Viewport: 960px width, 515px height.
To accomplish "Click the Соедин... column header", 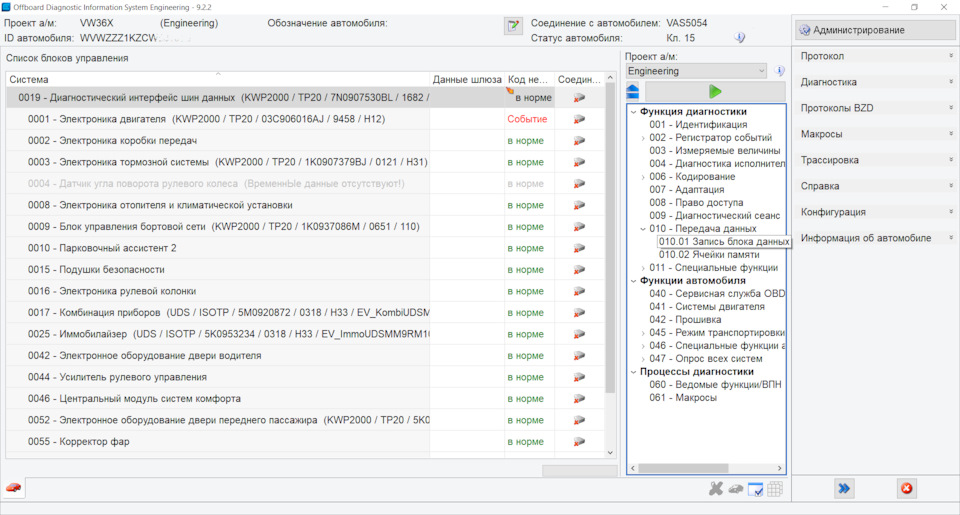I will coord(579,80).
